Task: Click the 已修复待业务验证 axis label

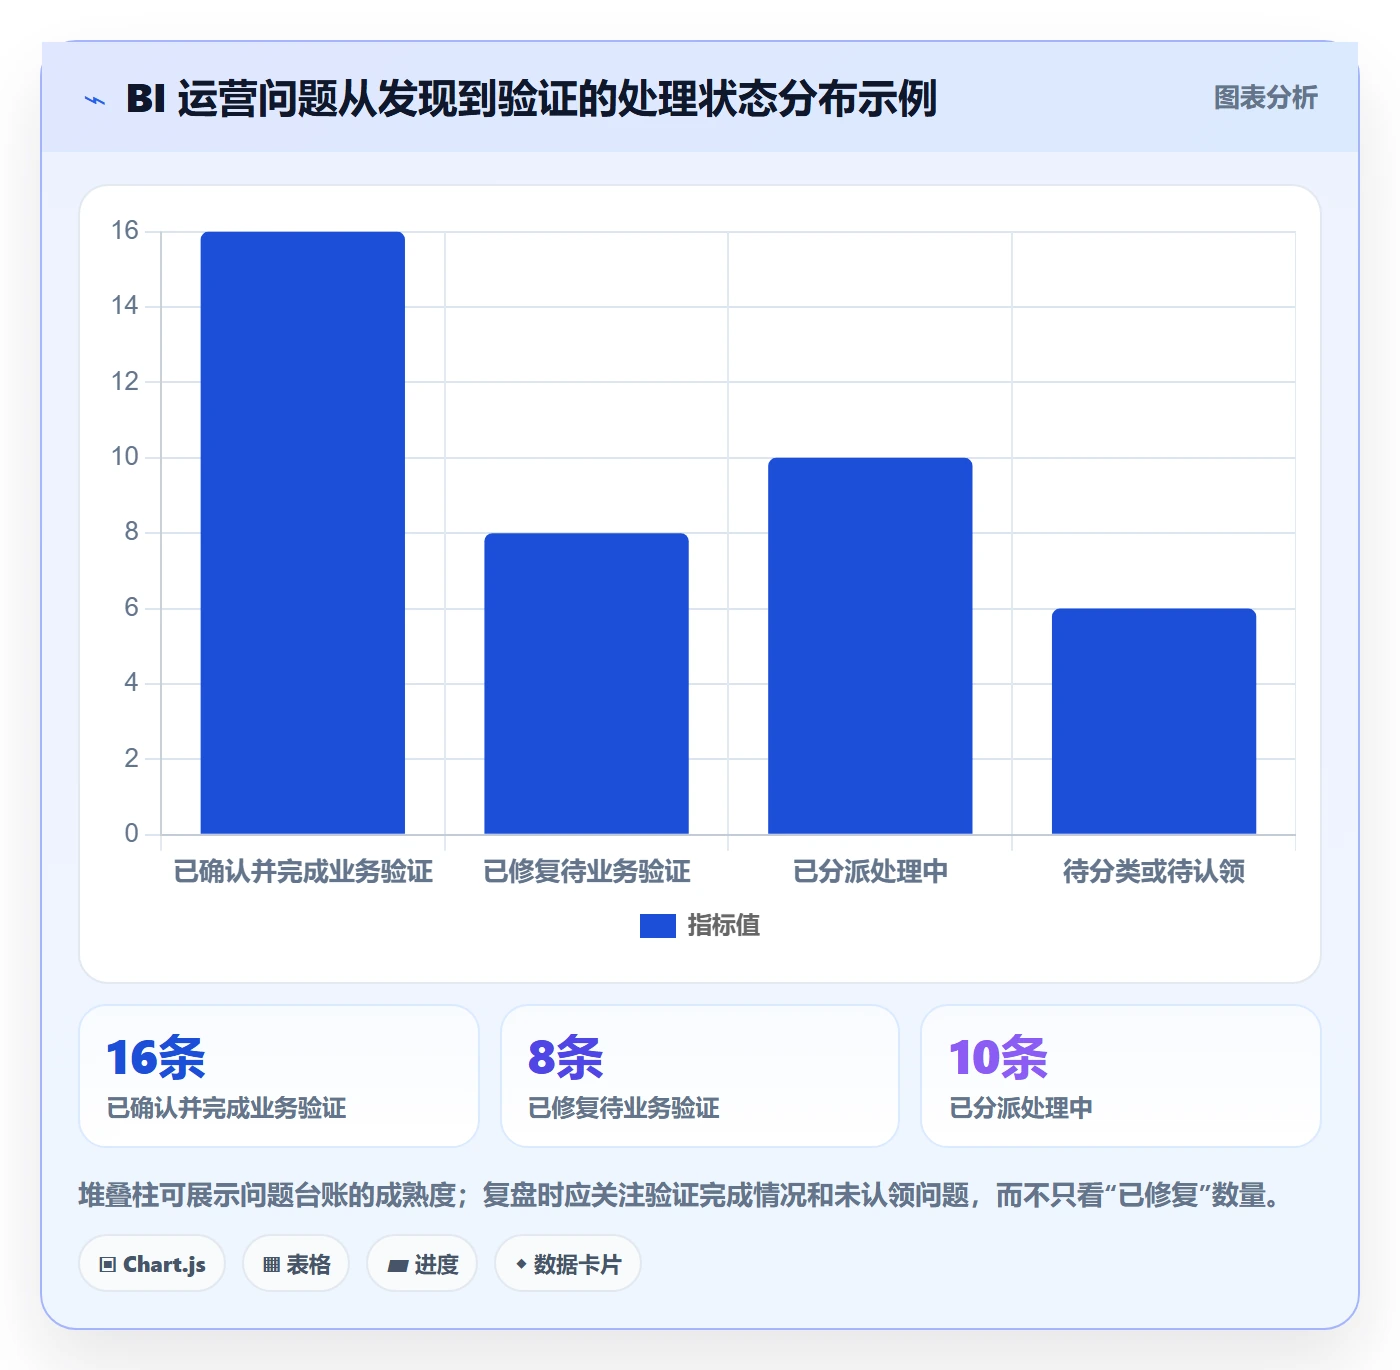Action: pyautogui.click(x=586, y=872)
